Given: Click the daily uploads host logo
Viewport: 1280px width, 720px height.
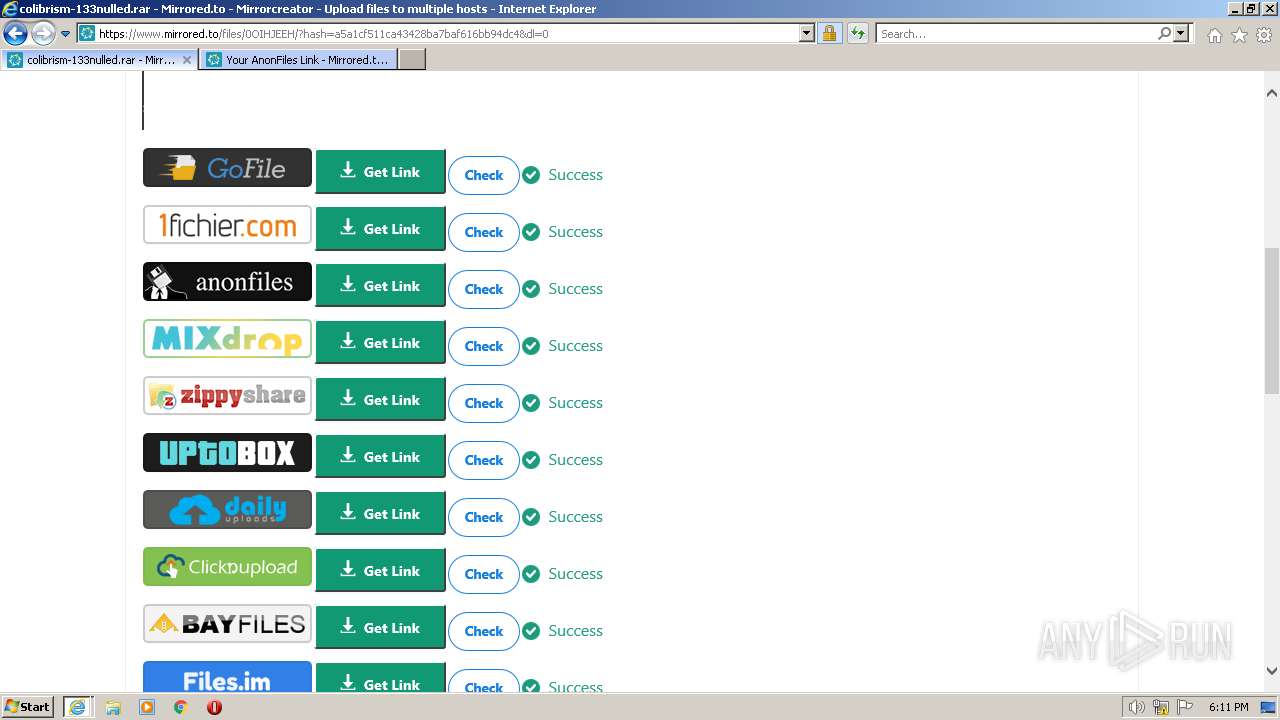Looking at the screenshot, I should coord(227,510).
